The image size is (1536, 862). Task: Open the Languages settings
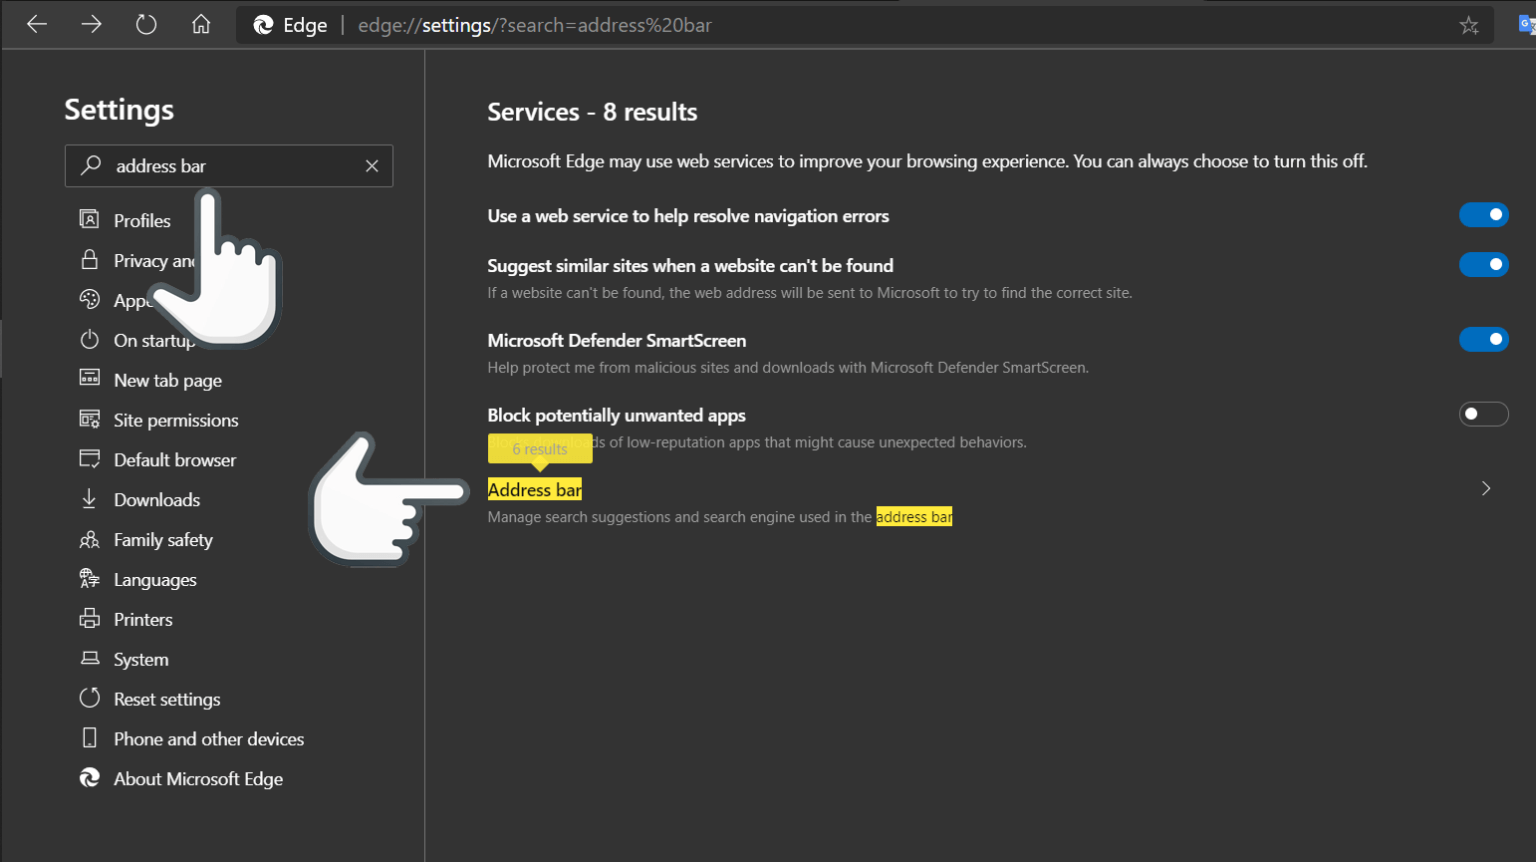click(x=155, y=580)
